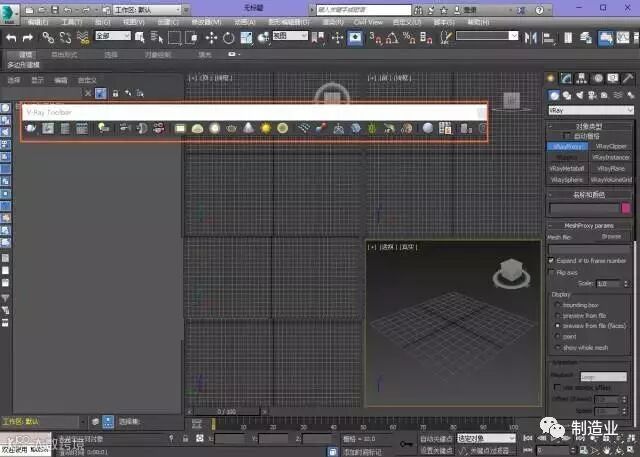The width and height of the screenshot is (640, 457).
Task: Select the show whole mesh radio option
Action: coord(557,347)
